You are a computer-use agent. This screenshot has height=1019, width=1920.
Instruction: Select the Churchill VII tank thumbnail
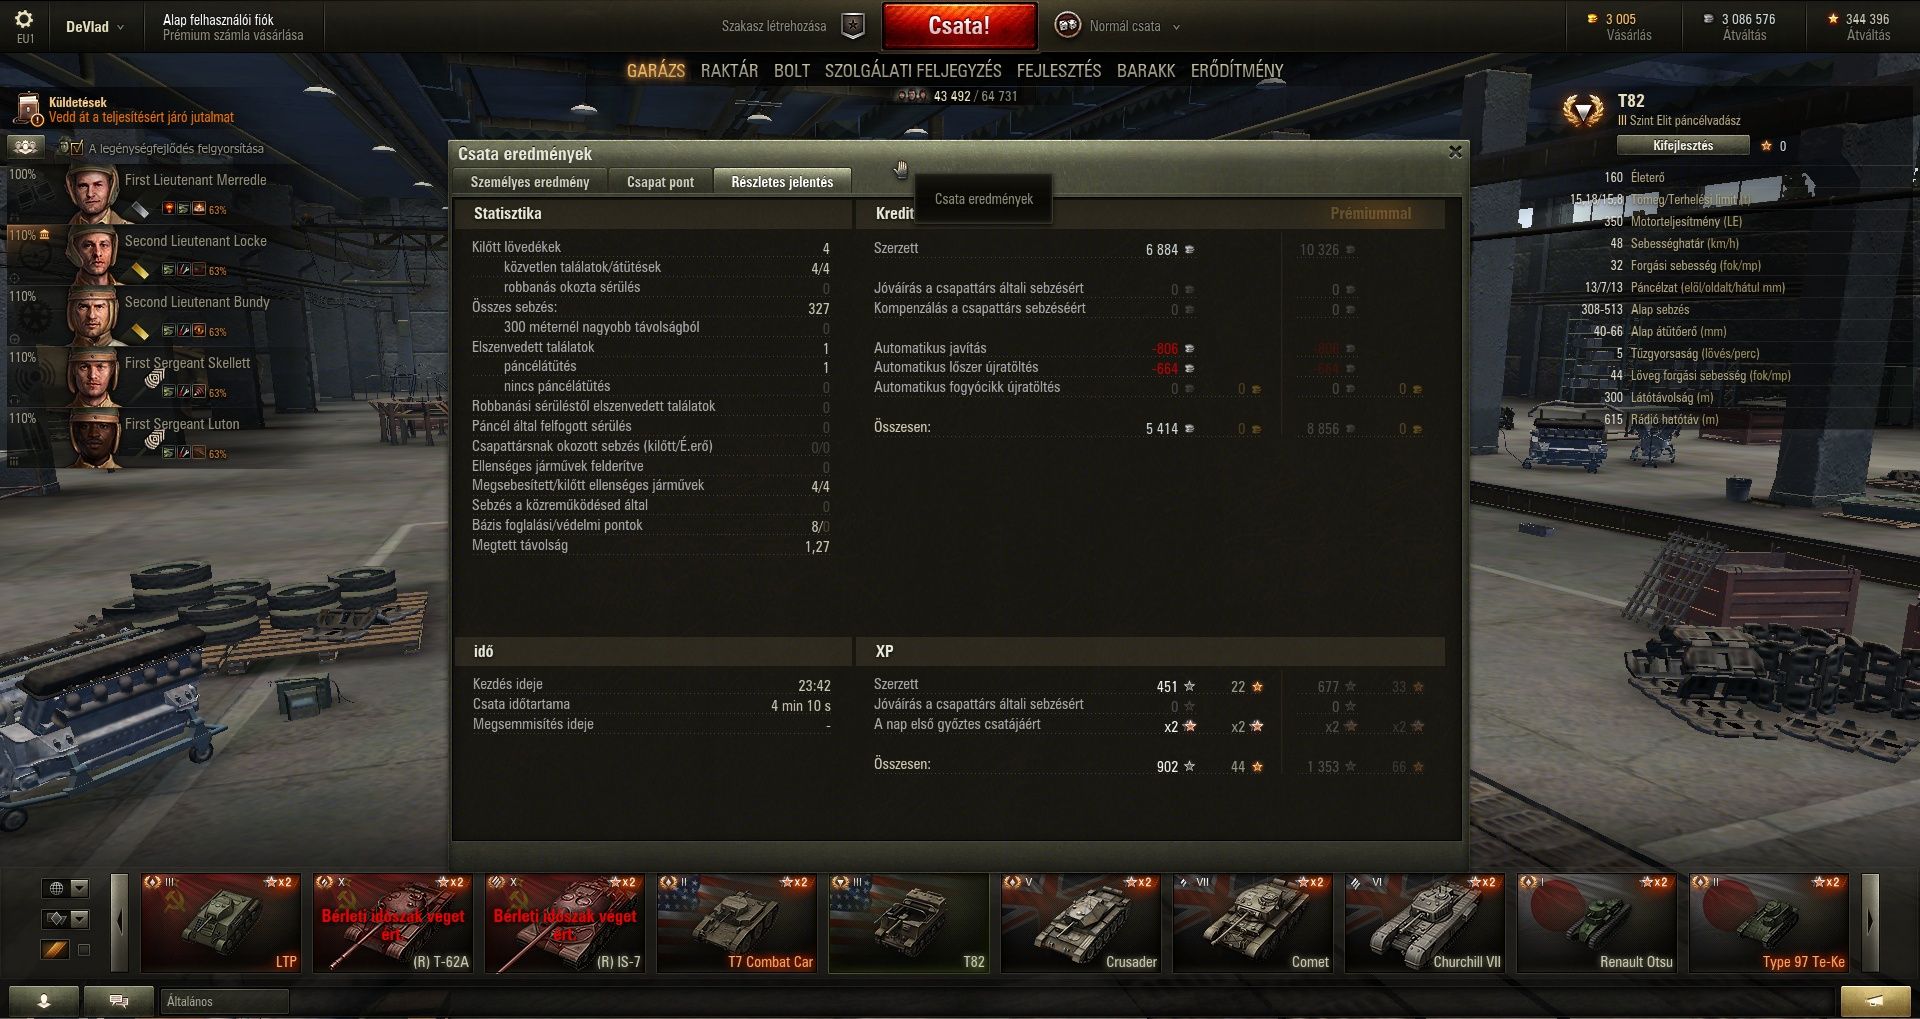point(1424,923)
